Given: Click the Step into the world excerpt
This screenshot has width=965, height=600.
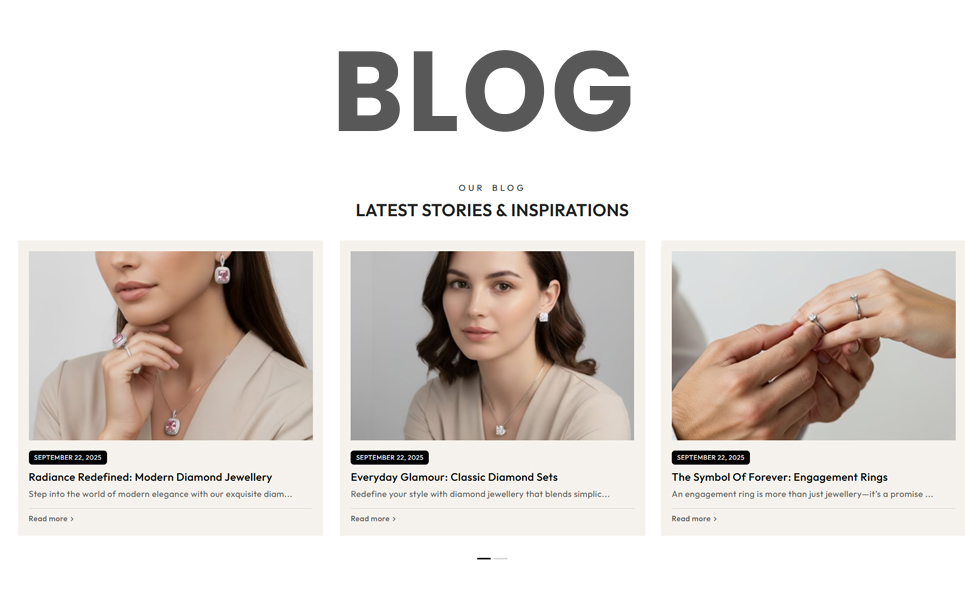Looking at the screenshot, I should [x=160, y=494].
